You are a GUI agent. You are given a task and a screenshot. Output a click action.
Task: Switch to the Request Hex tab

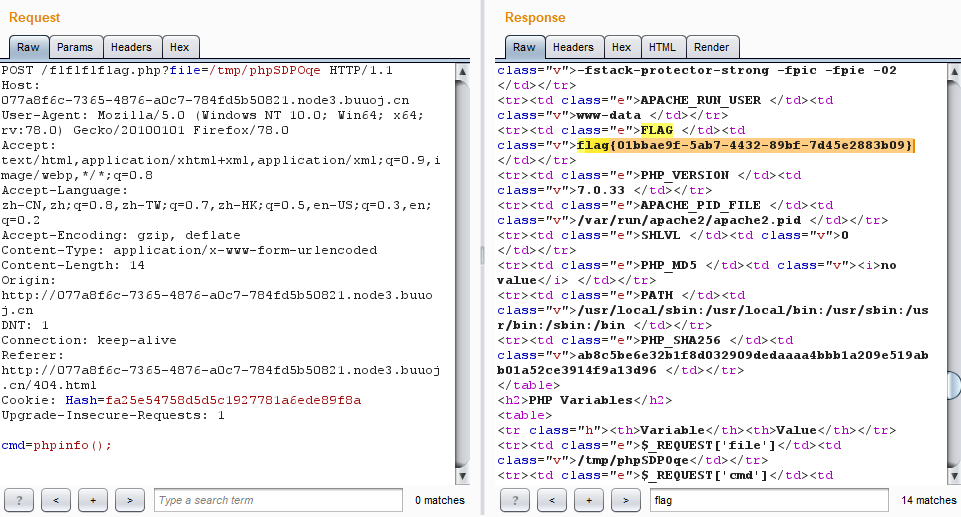point(180,47)
